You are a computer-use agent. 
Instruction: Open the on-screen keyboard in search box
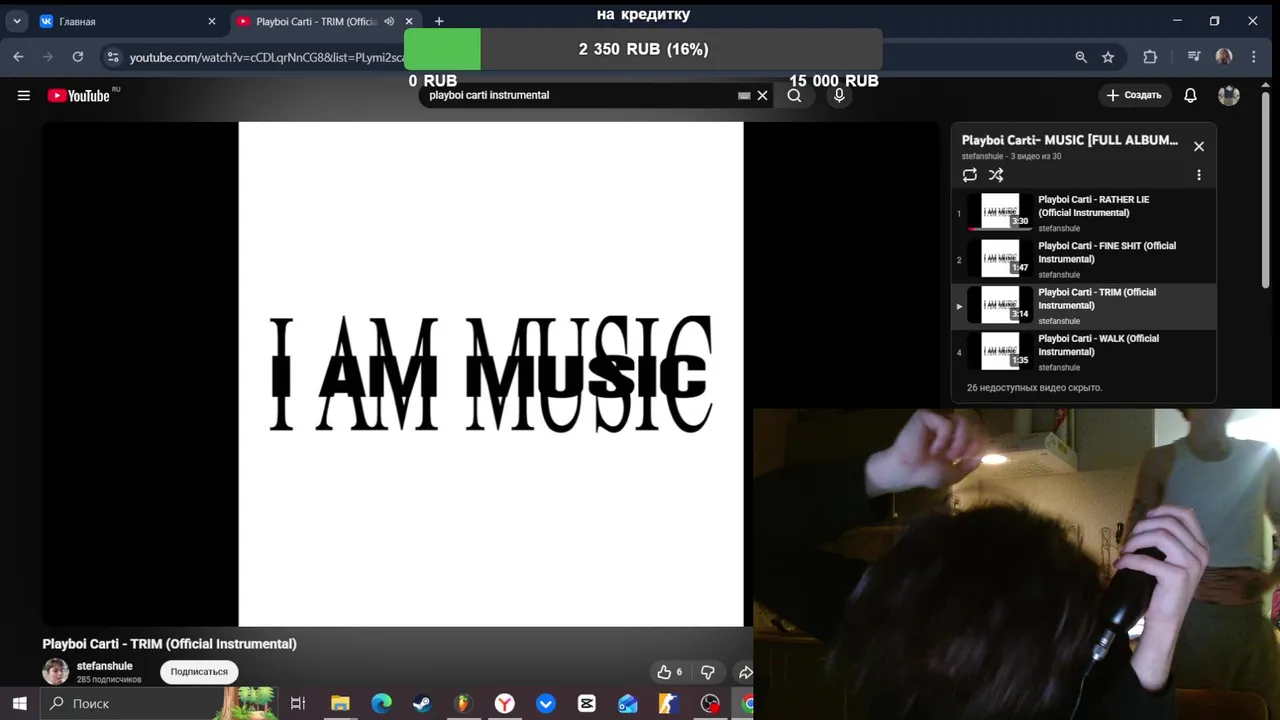click(x=744, y=96)
